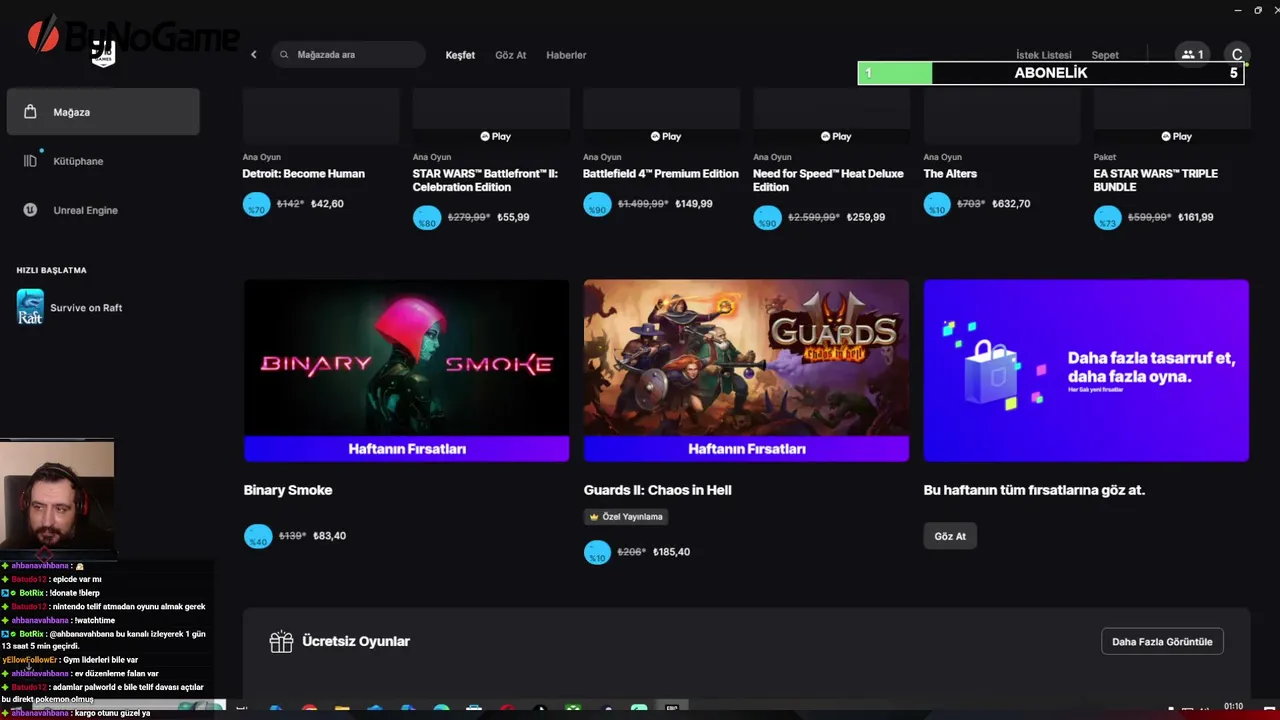Click the %70 discount badge under Detroit
Image resolution: width=1280 pixels, height=720 pixels.
pyautogui.click(x=256, y=205)
